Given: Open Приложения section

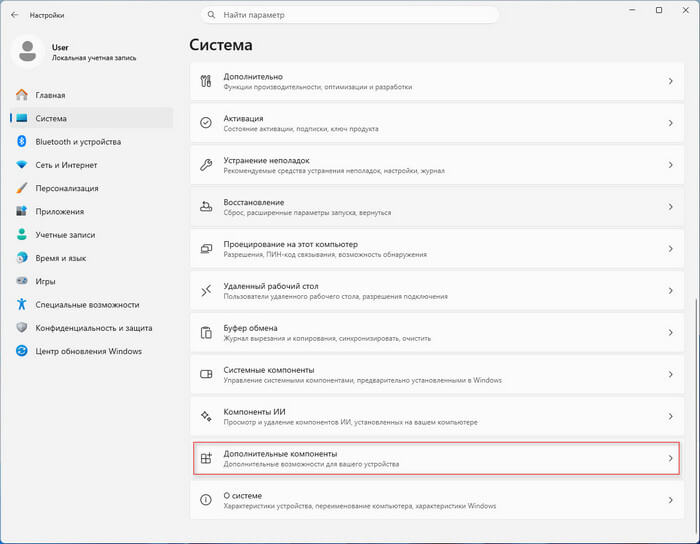Looking at the screenshot, I should click(92, 211).
